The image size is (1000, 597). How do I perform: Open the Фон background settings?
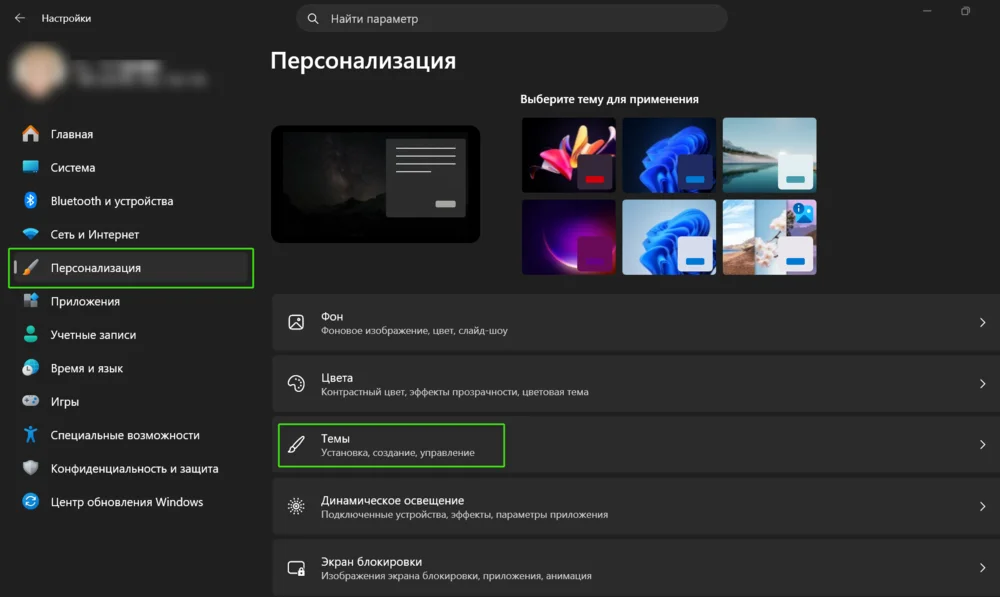point(636,323)
